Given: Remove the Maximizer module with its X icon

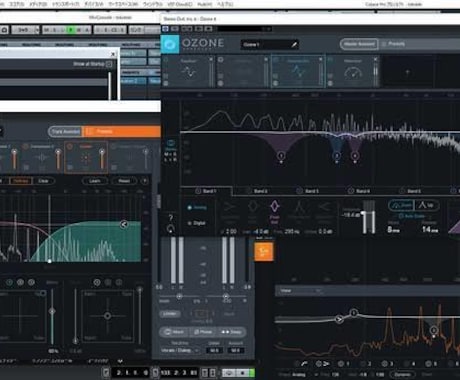Looking at the screenshot, I should pyautogui.click(x=375, y=59).
